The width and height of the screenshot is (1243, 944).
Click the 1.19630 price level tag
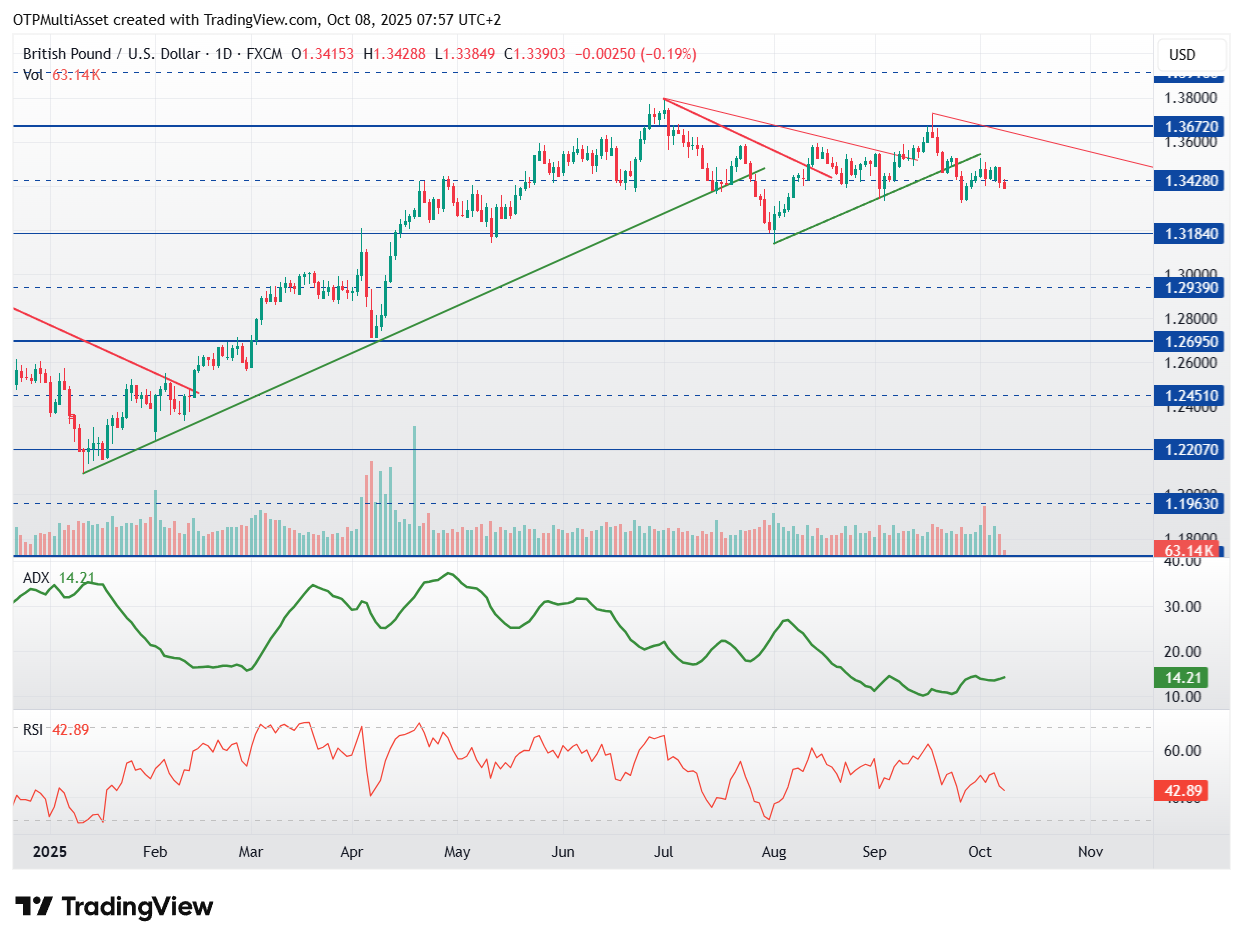click(1191, 504)
